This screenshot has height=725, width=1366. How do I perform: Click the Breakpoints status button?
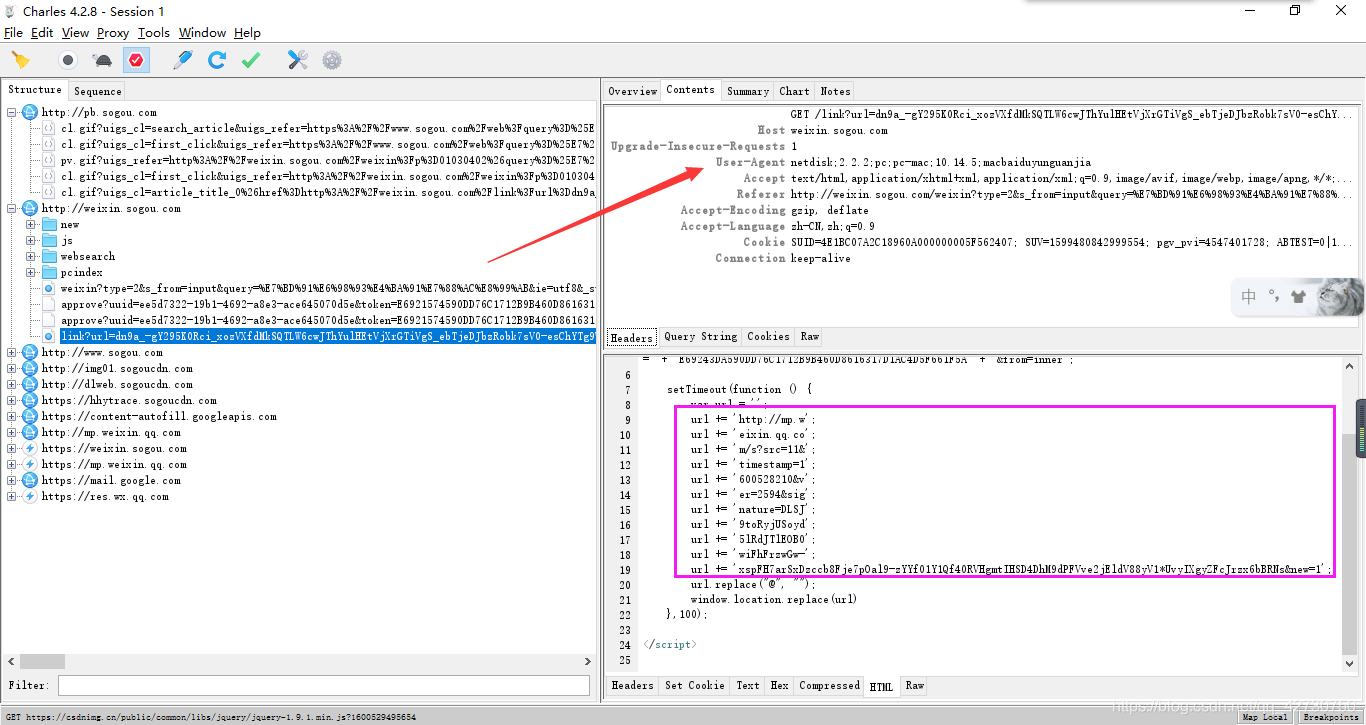tap(1331, 717)
